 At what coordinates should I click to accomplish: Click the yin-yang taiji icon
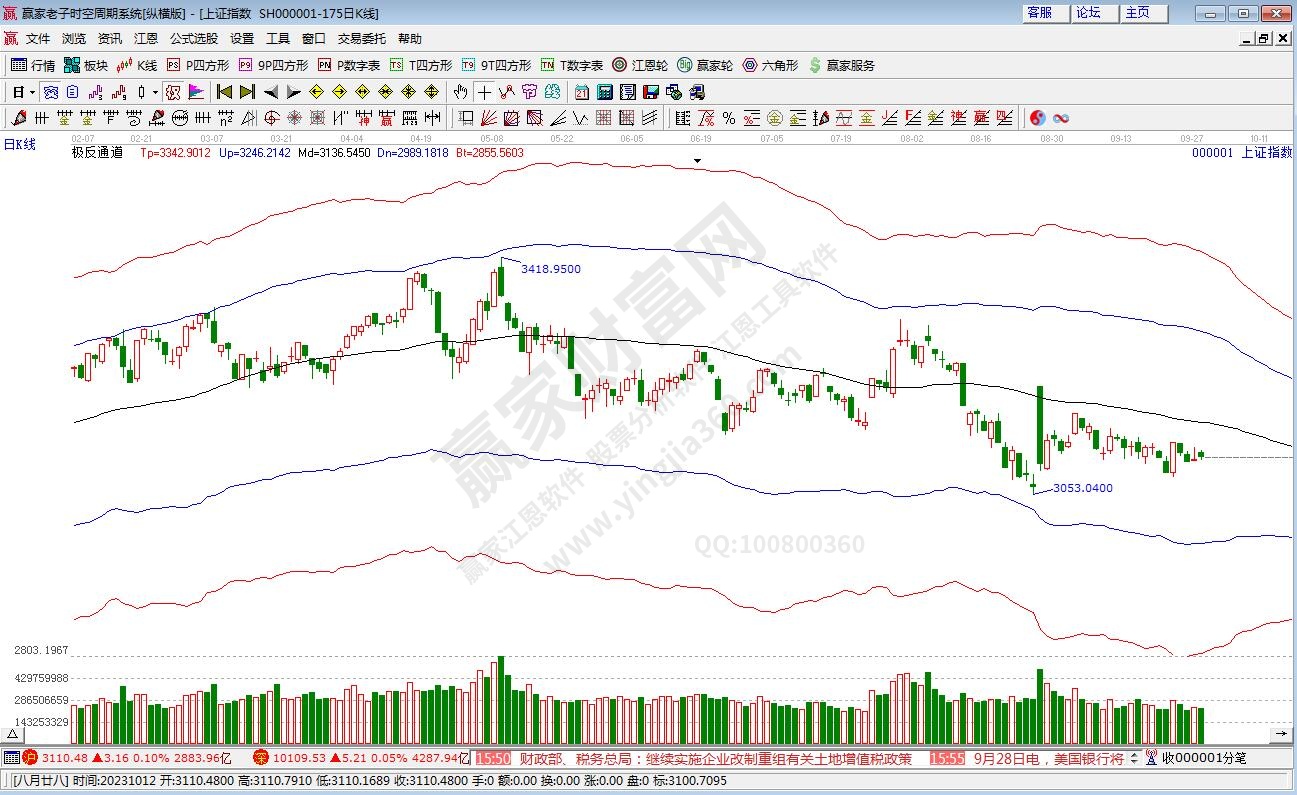pyautogui.click(x=1037, y=118)
